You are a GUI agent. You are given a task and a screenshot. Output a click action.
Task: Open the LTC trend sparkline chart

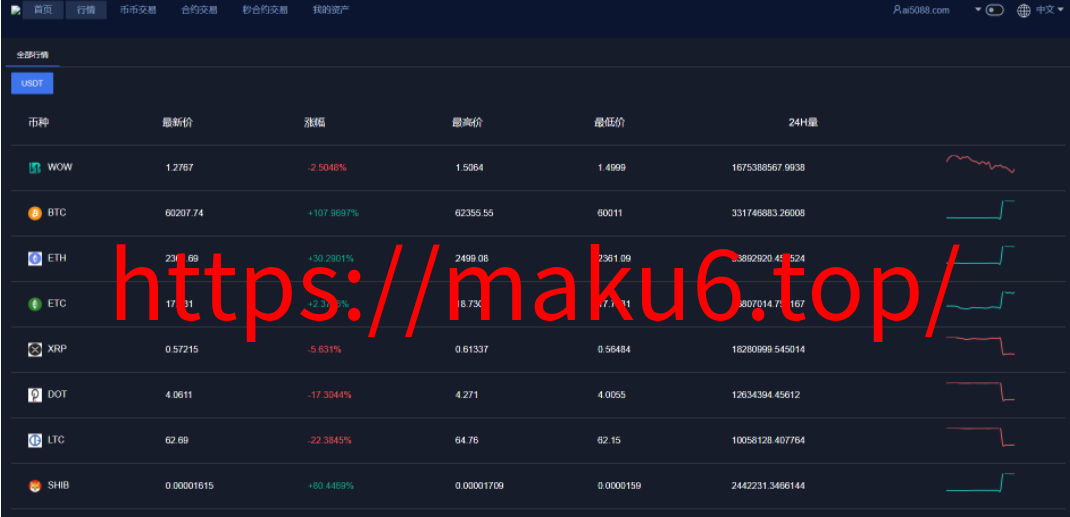coord(981,437)
